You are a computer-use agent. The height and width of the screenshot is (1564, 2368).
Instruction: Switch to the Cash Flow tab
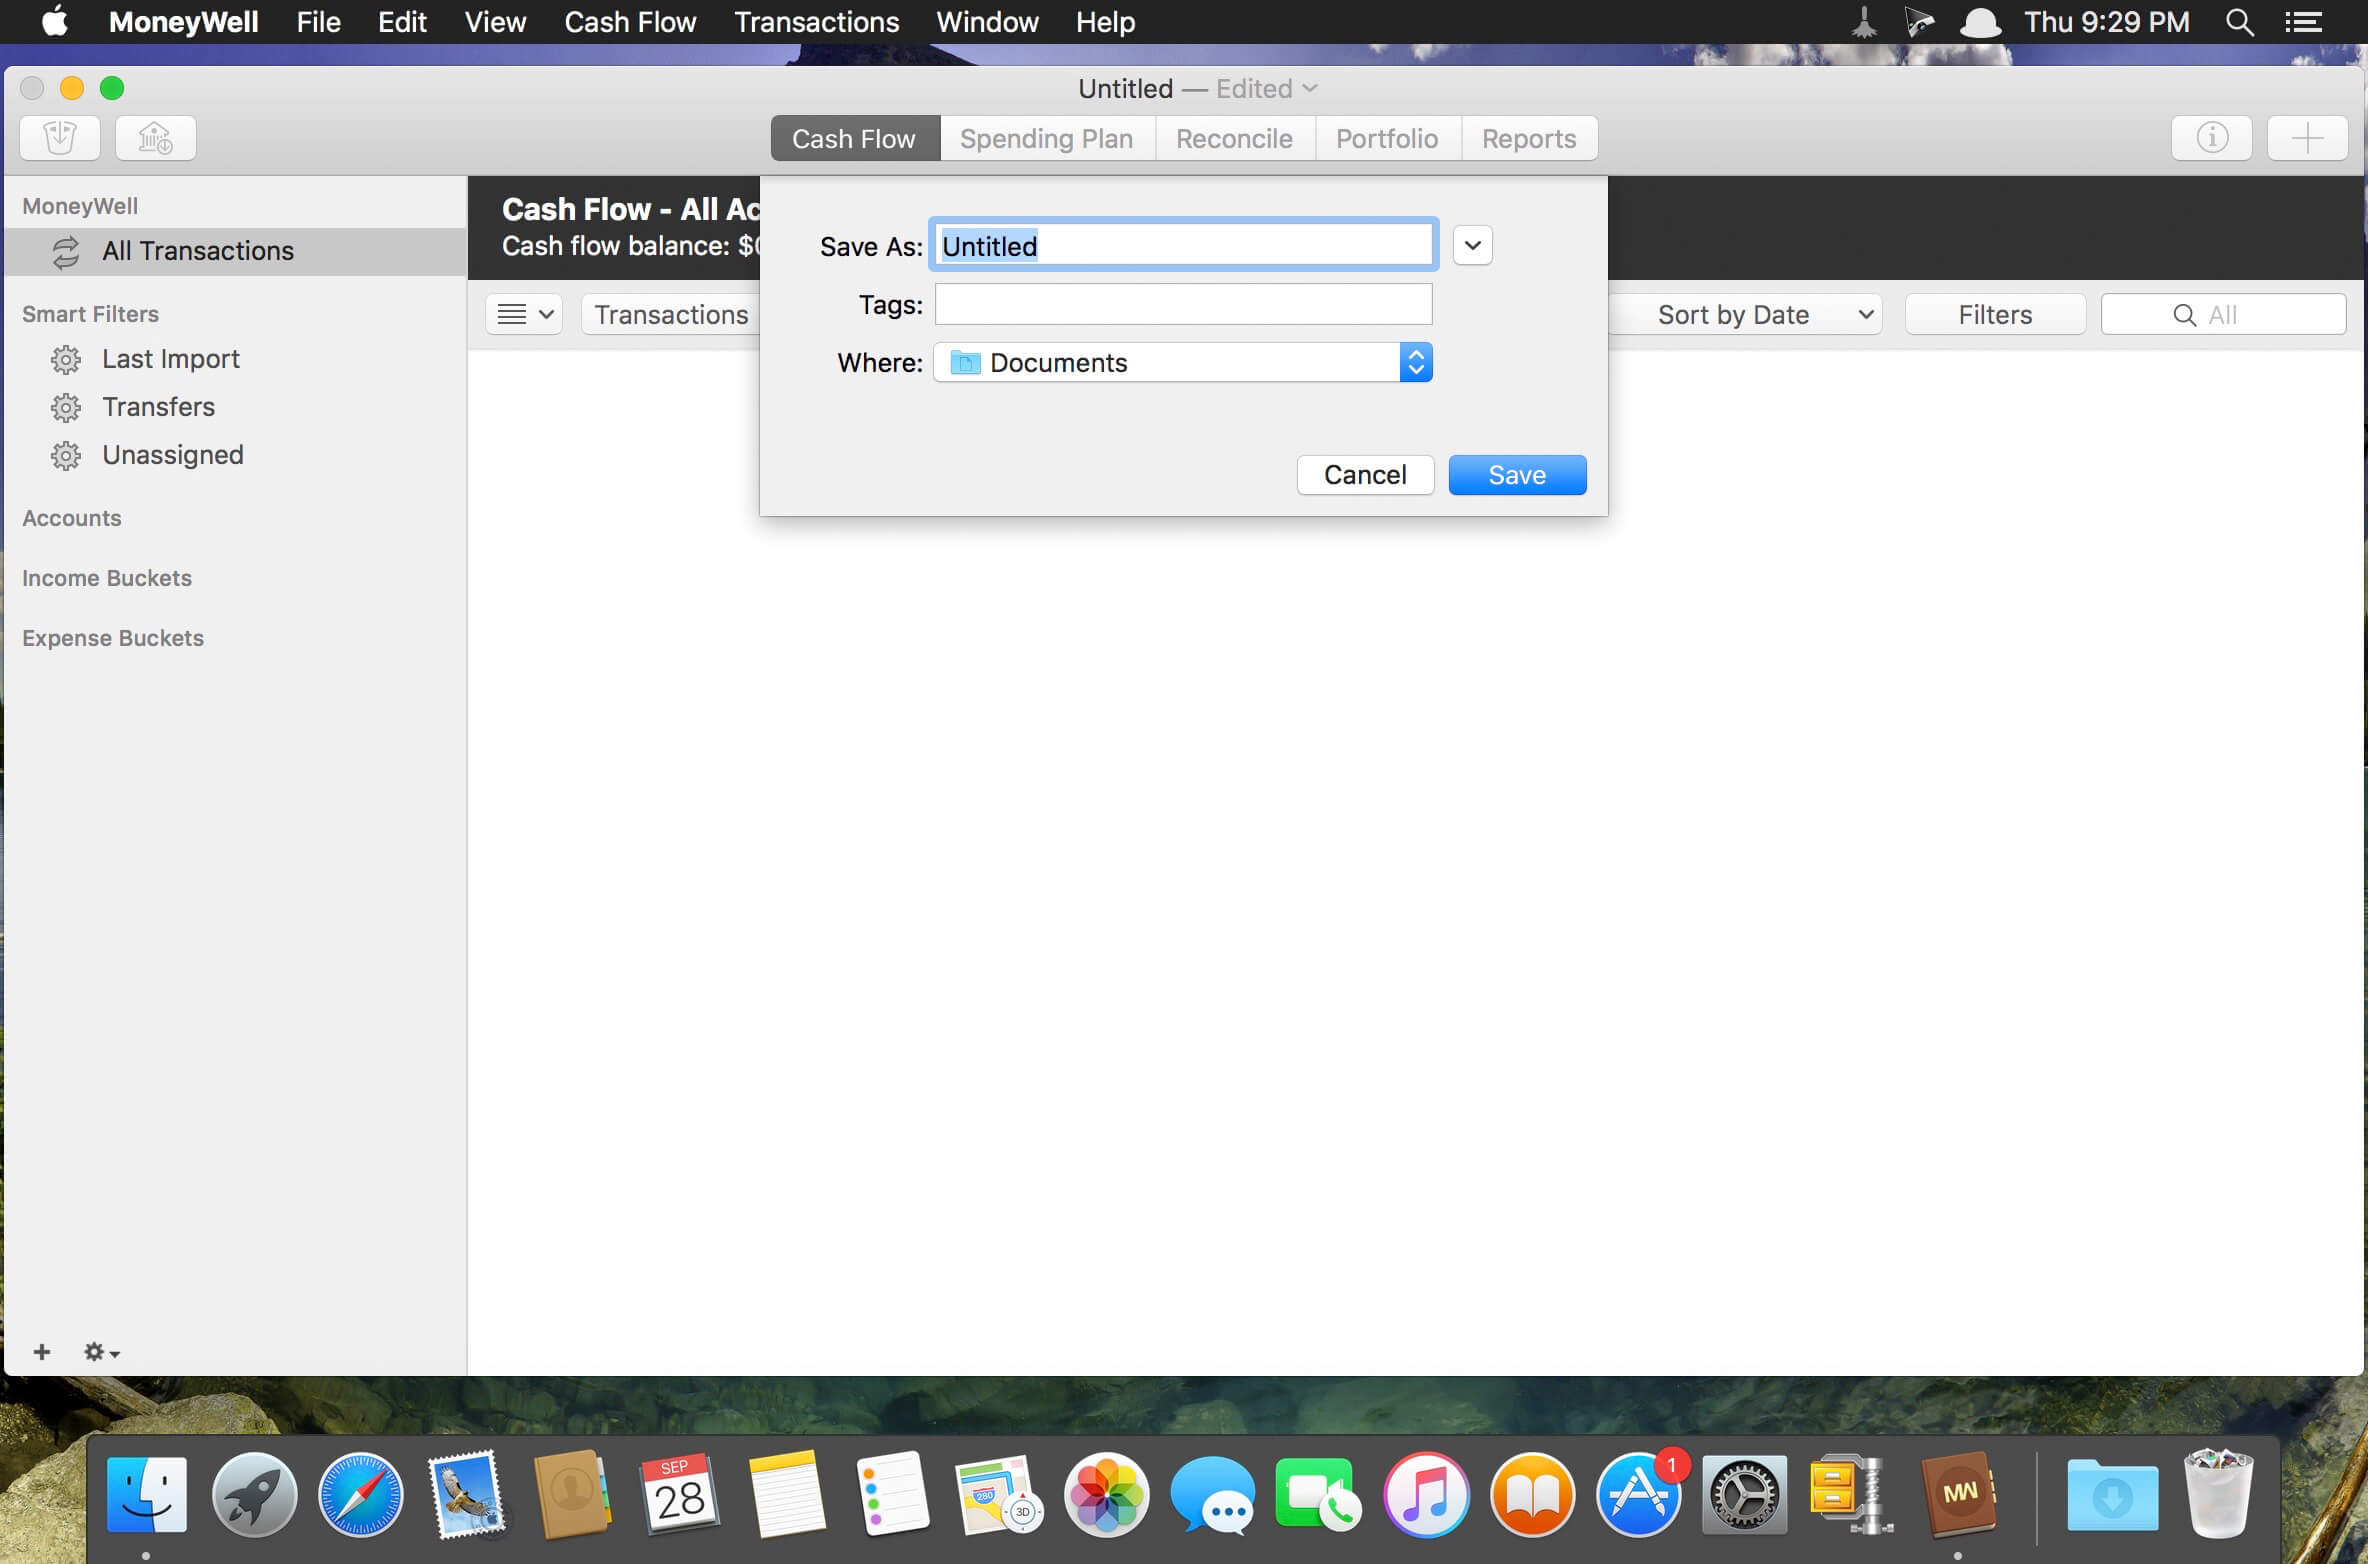pos(855,138)
